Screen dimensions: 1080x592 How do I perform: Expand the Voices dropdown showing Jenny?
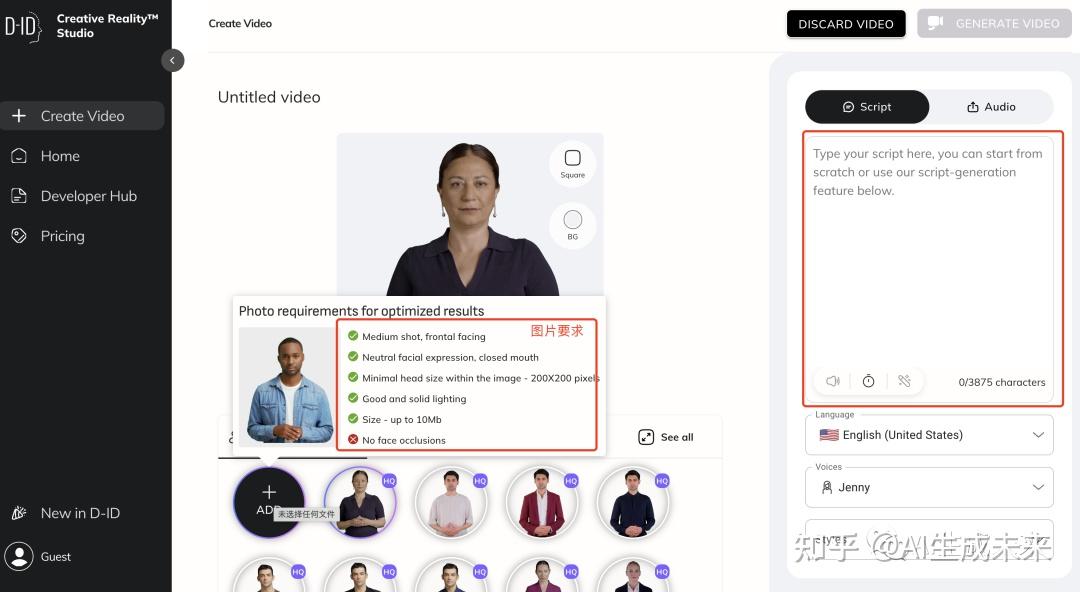coord(928,487)
